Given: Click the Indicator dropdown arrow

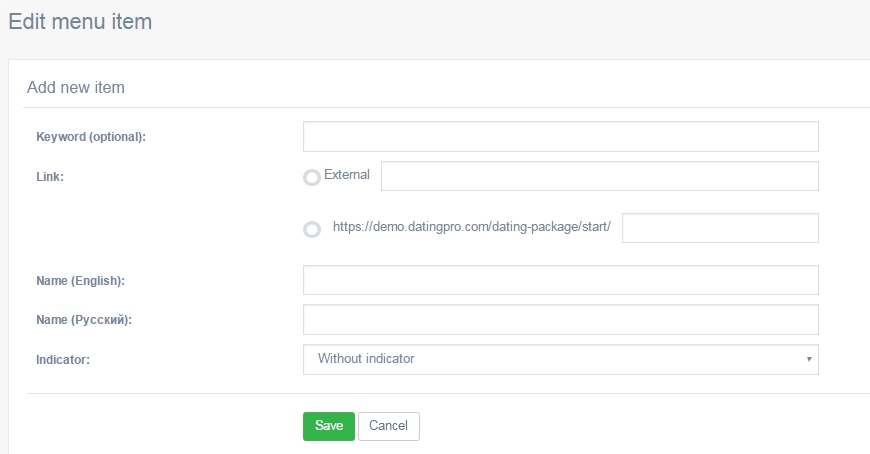Looking at the screenshot, I should point(809,359).
